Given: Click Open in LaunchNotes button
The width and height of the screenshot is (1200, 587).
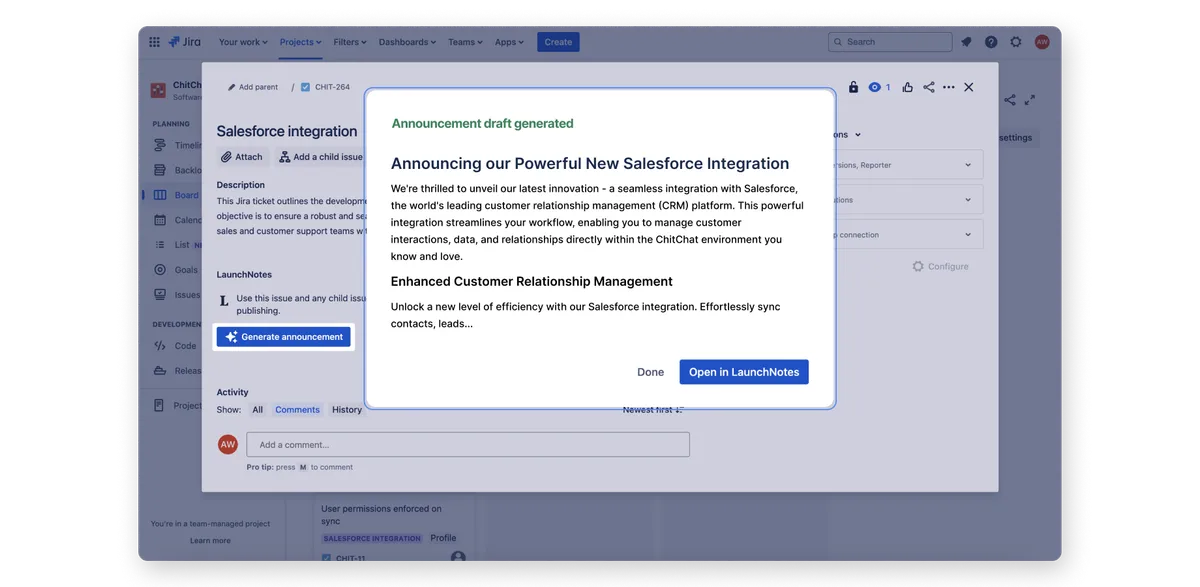Looking at the screenshot, I should click(x=744, y=372).
